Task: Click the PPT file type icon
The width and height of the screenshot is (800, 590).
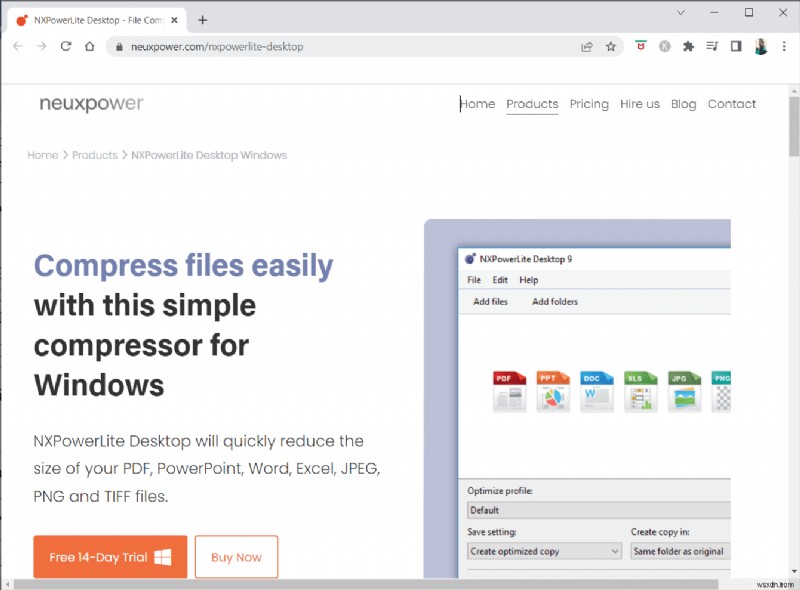Action: coord(553,391)
